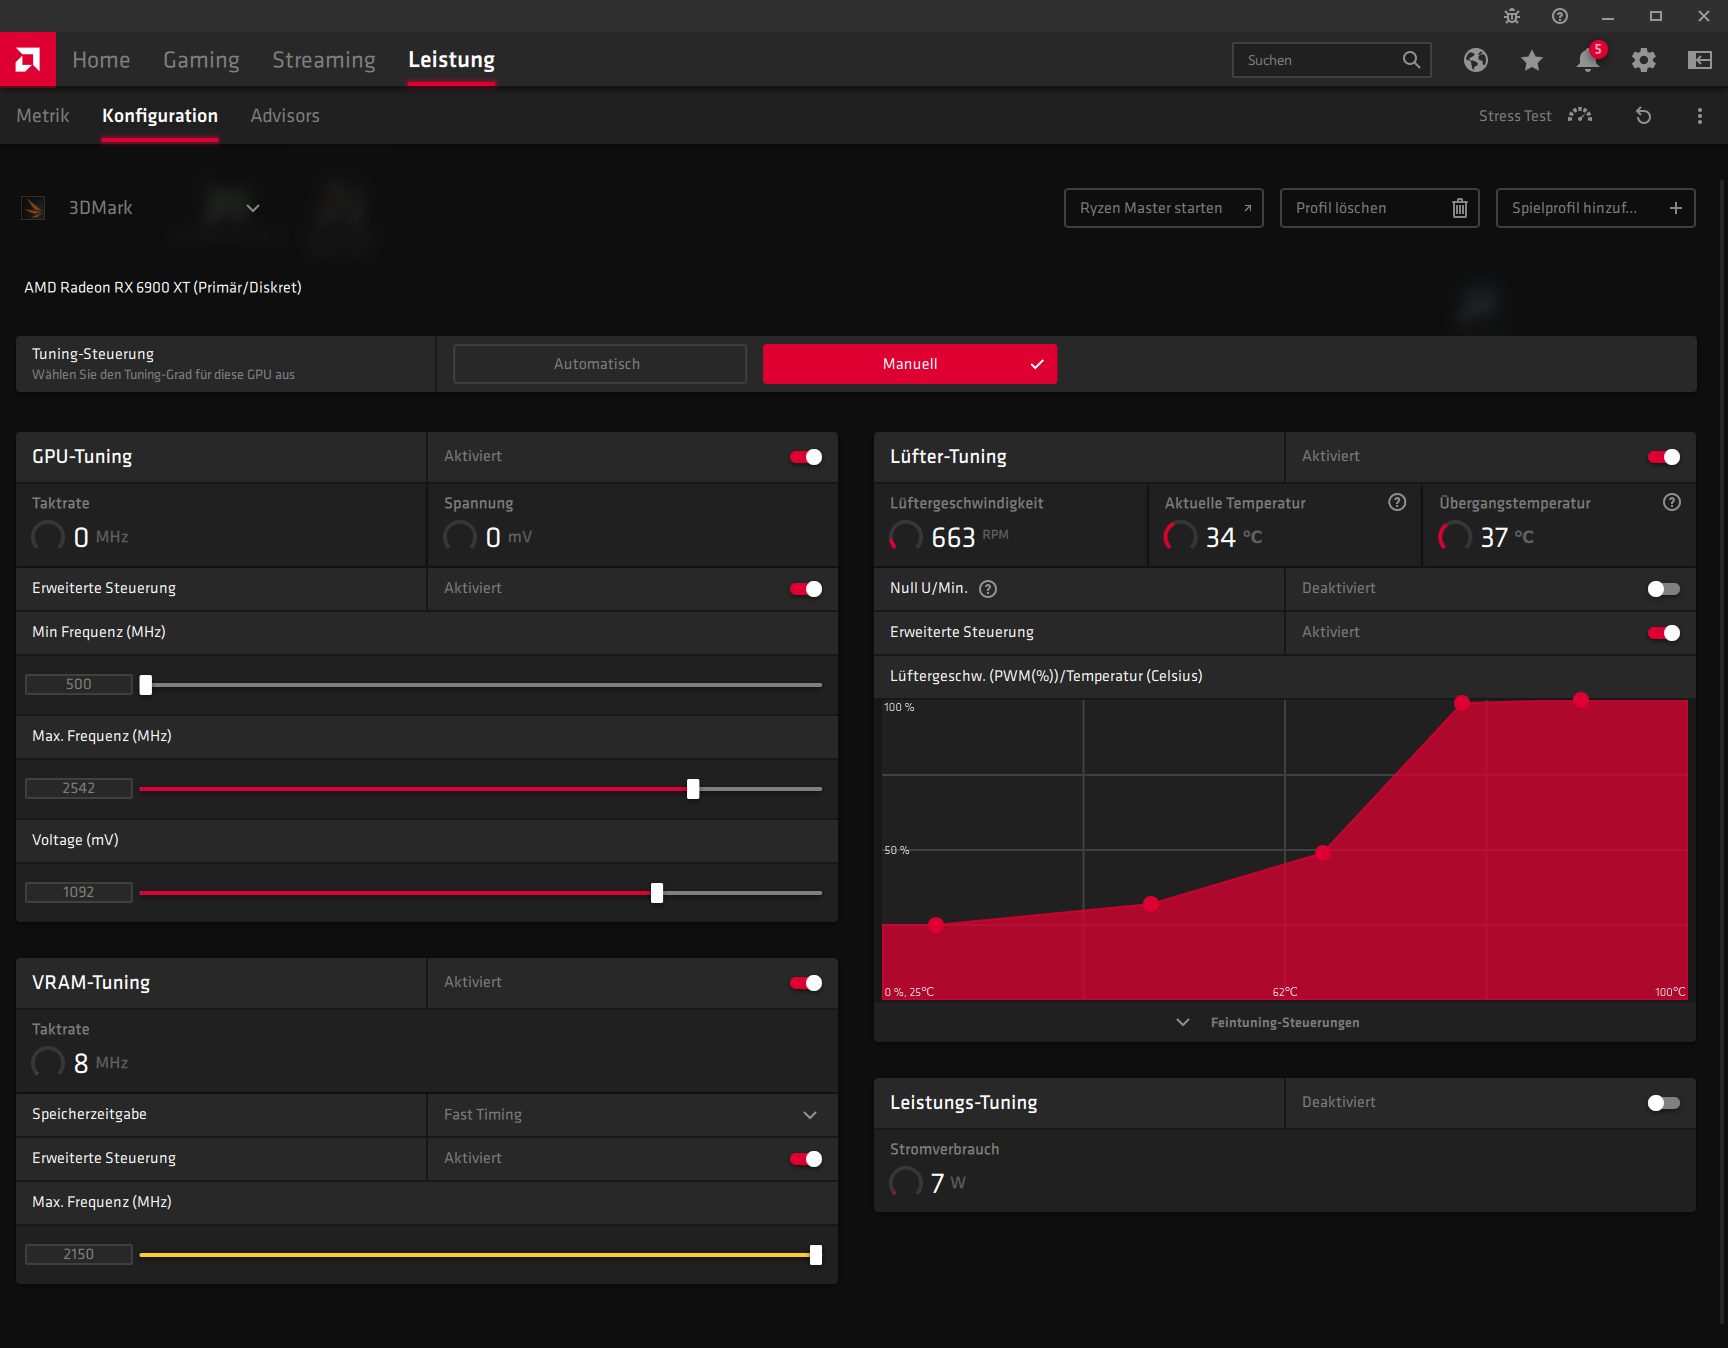Expand Feintuning-Steuerungen section
Screen dimensions: 1728x1348
click(x=1268, y=1022)
